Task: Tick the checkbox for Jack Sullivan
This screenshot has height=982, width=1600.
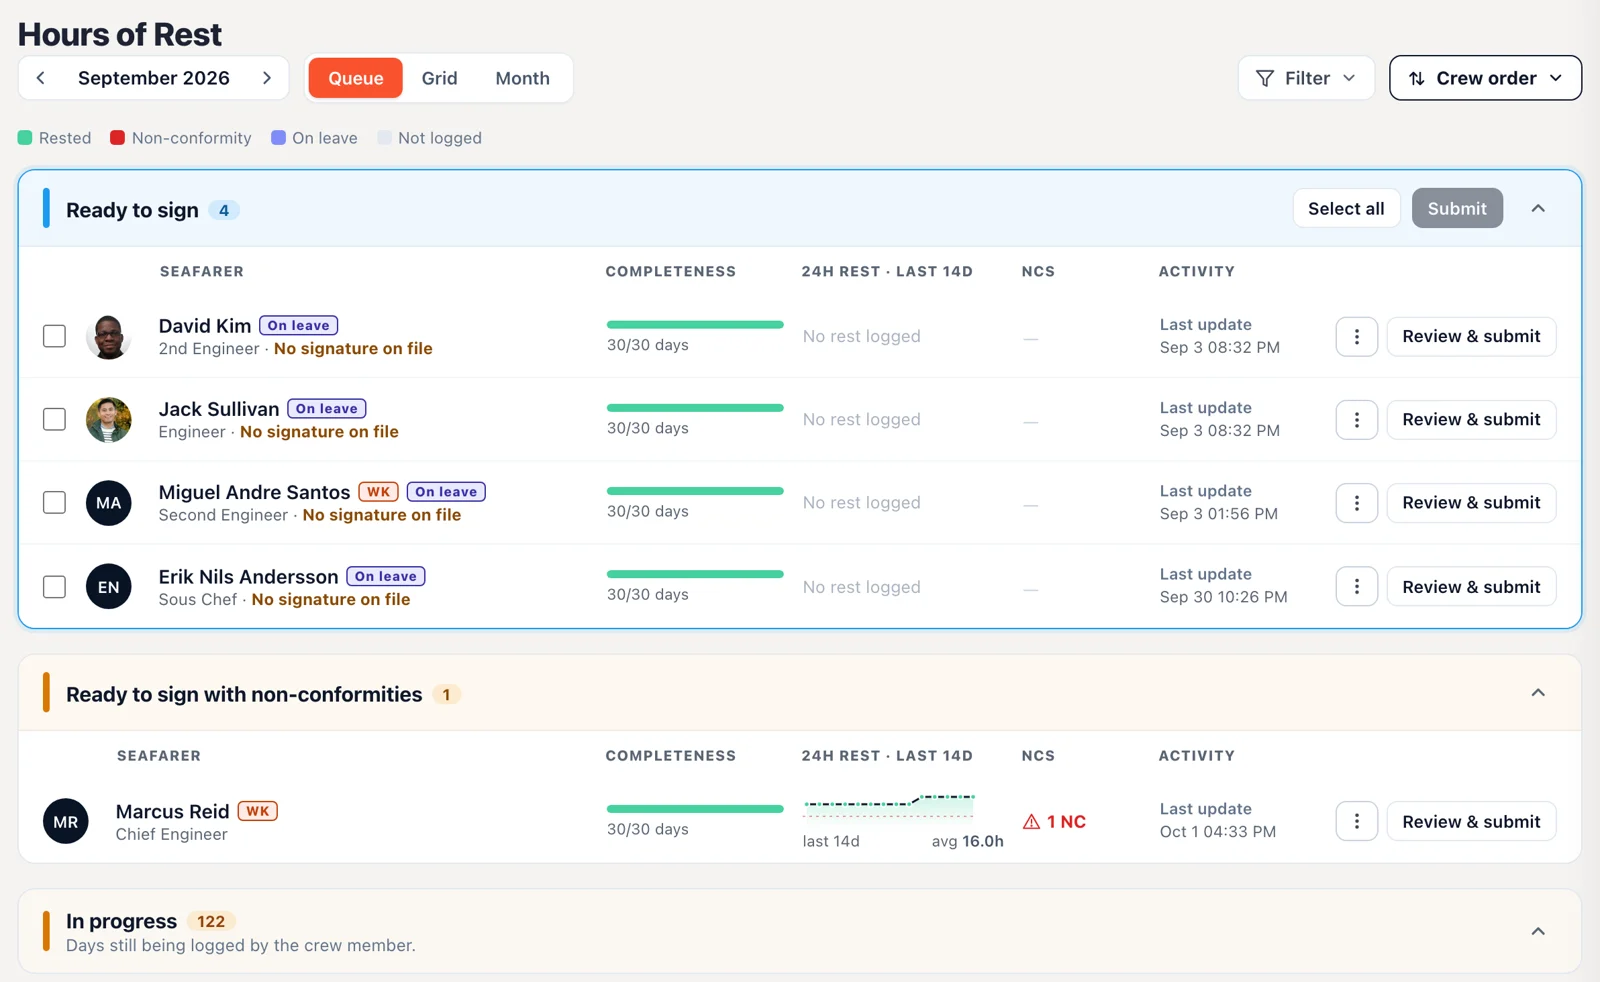Action: pos(55,419)
